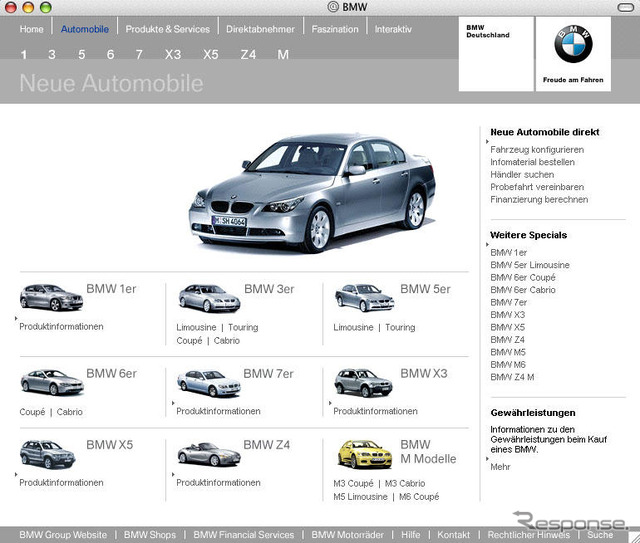Open the yellow M Modelle car thumbnail
This screenshot has width=640, height=543.
point(364,454)
